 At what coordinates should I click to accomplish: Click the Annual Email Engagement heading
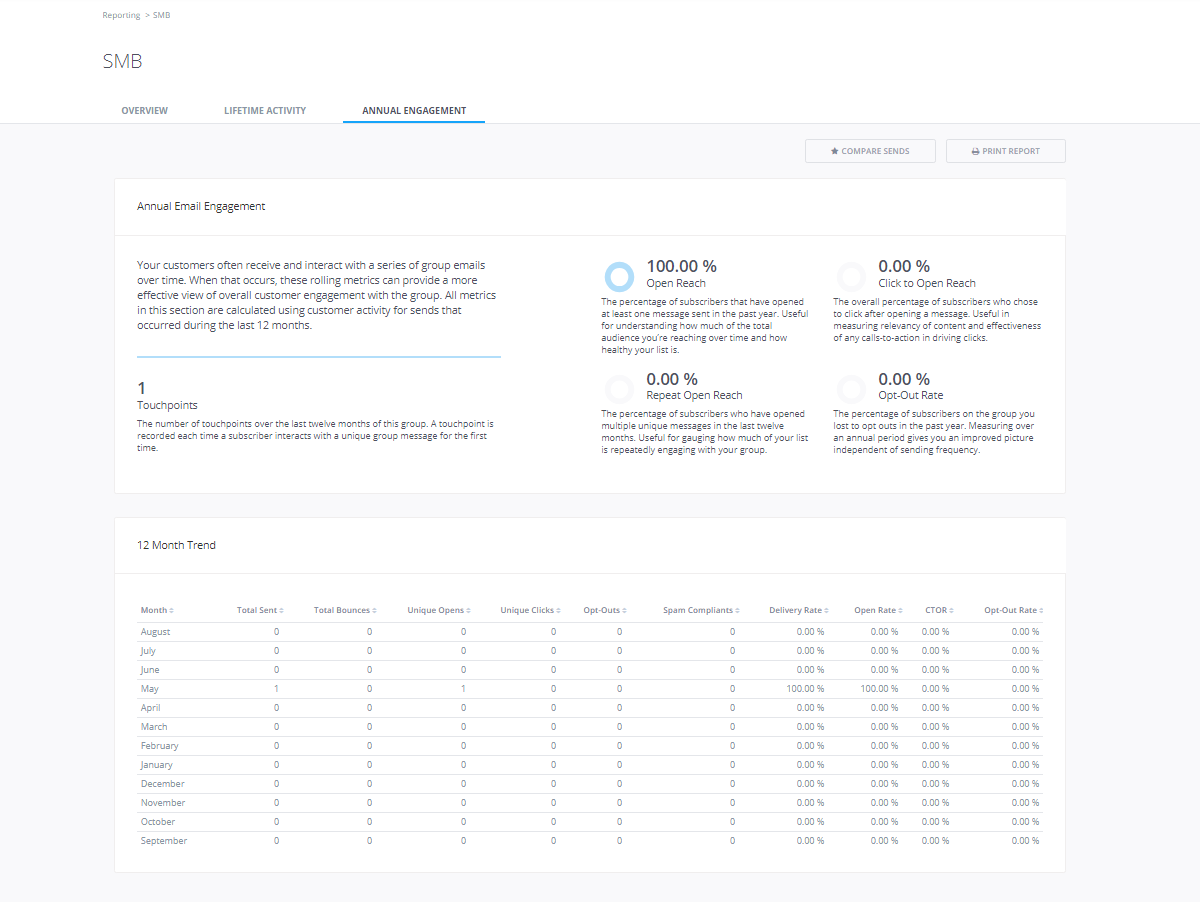click(x=201, y=207)
